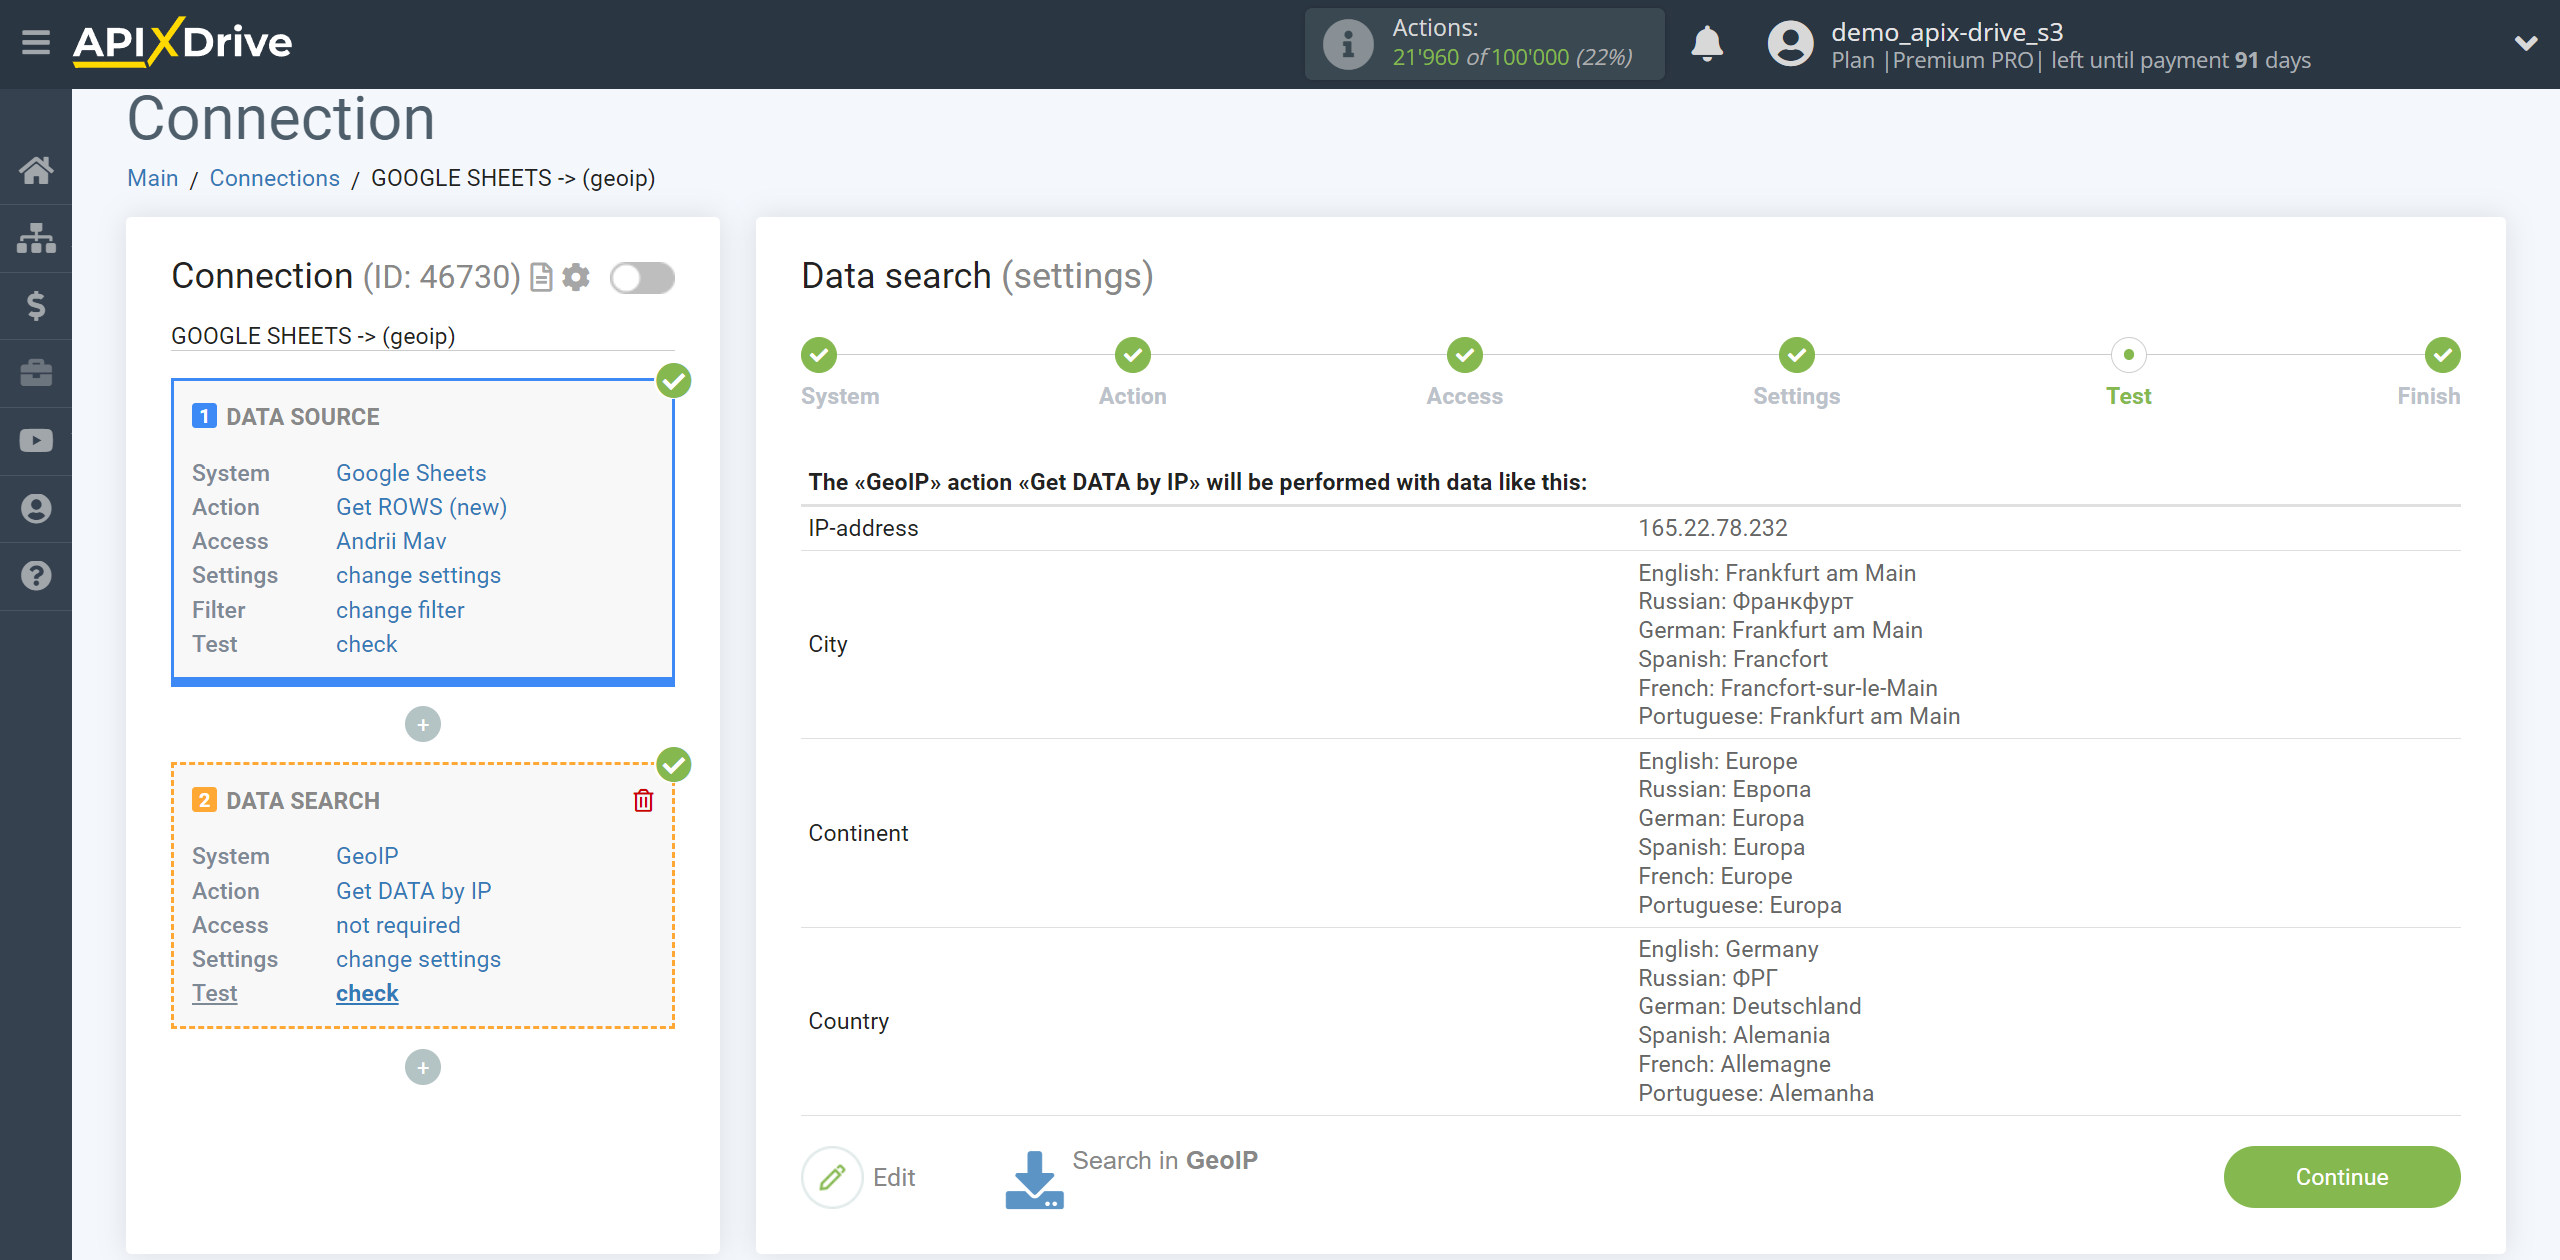Add step after Data Search block
Screen dimensions: 2560x1260
[x=423, y=1067]
